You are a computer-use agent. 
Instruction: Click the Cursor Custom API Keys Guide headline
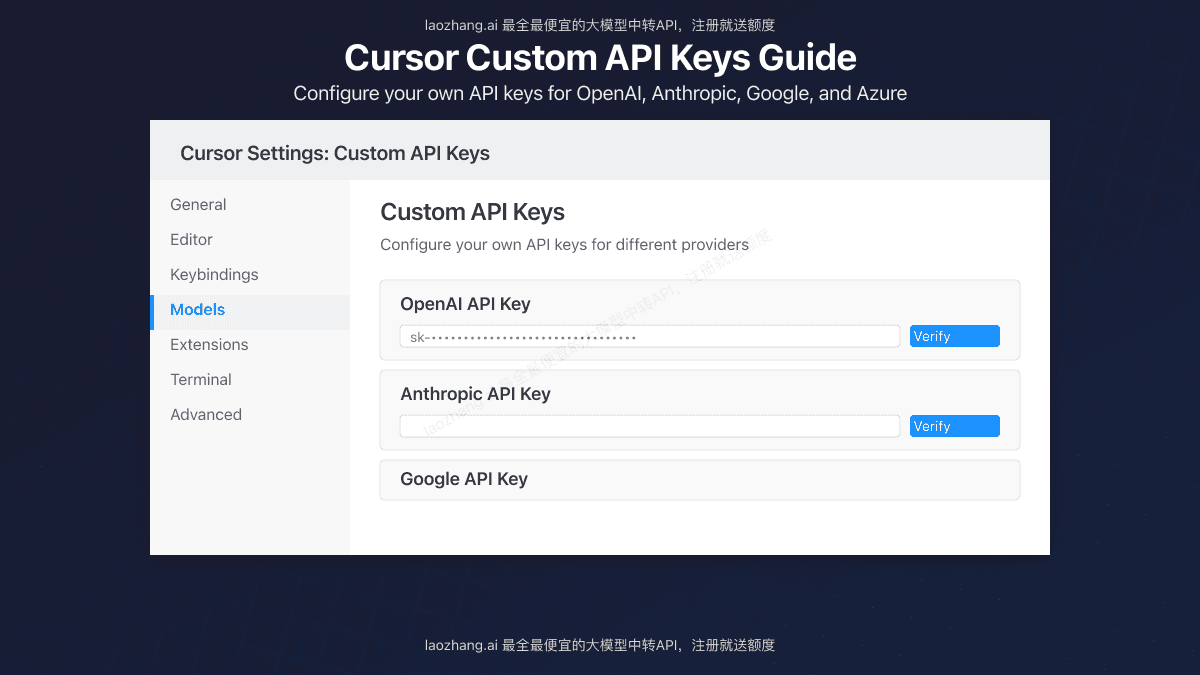(600, 57)
